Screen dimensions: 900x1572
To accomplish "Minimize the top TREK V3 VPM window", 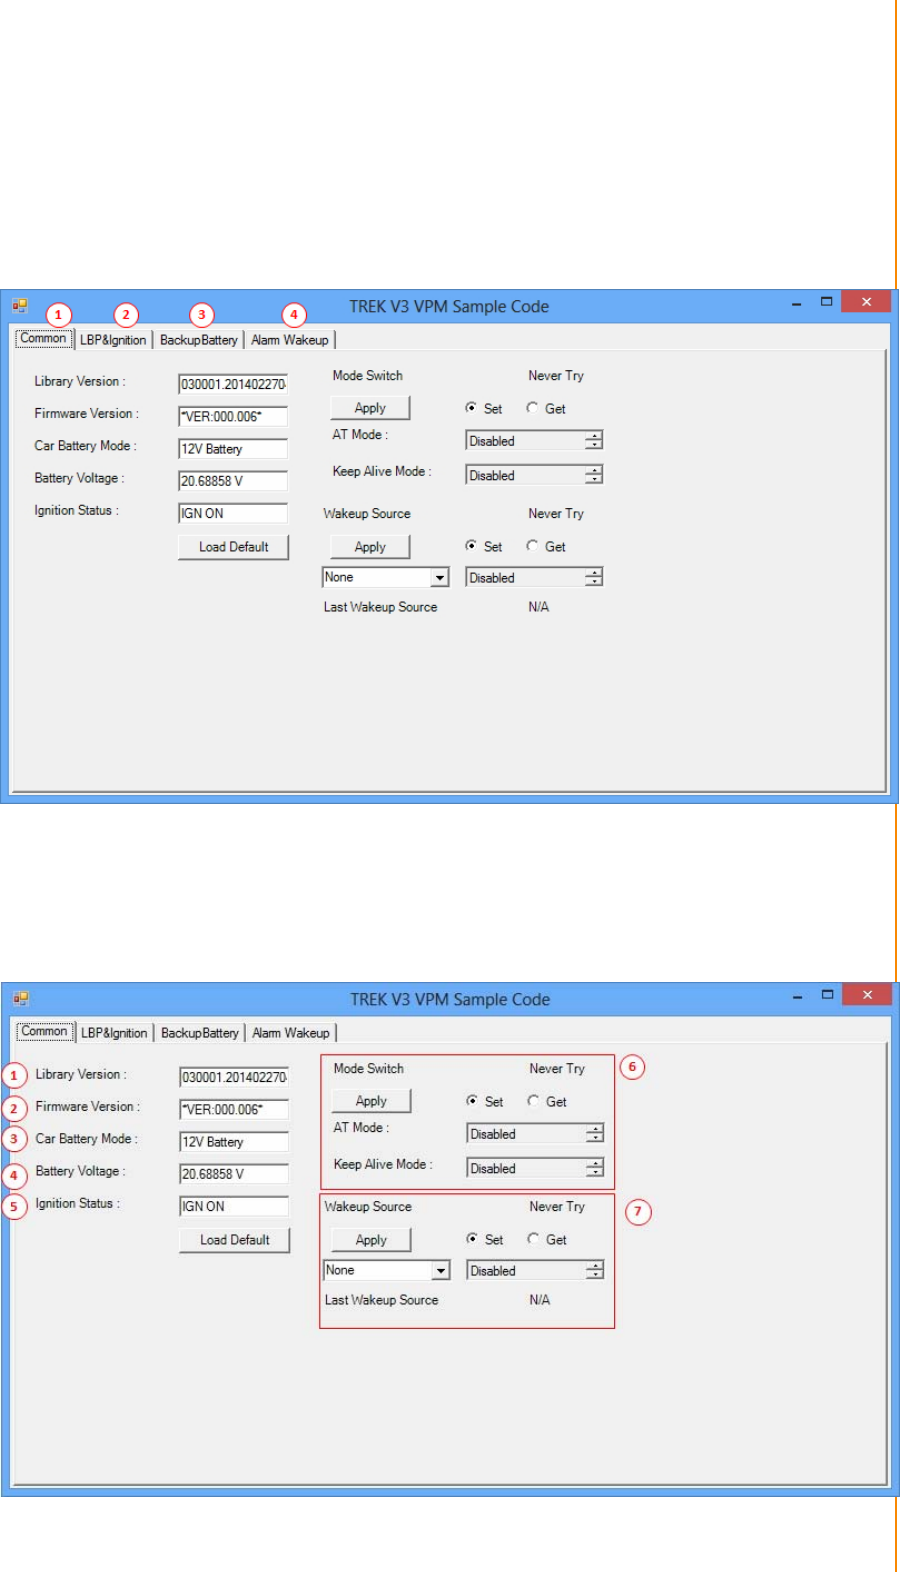I will [796, 303].
